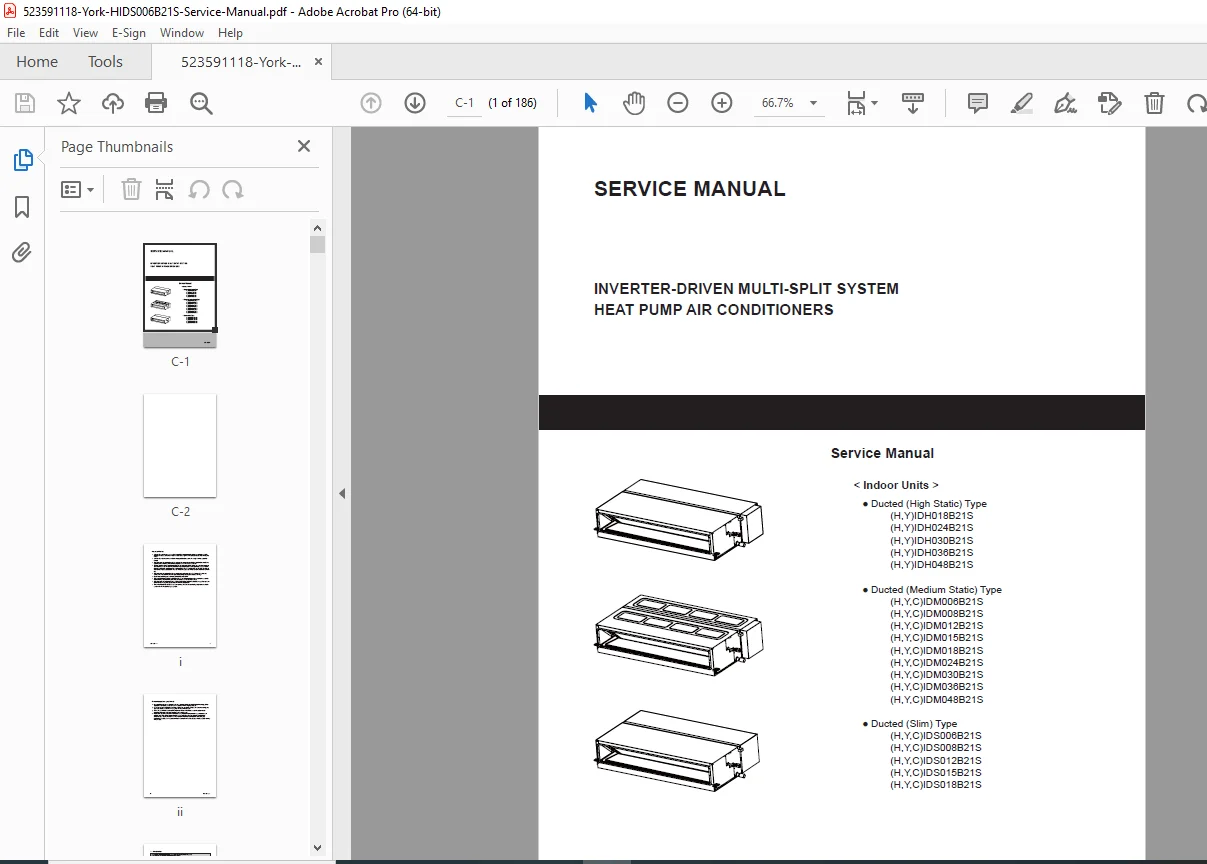Image resolution: width=1207 pixels, height=864 pixels.
Task: Go to the next page with down arrow
Action: (x=415, y=103)
